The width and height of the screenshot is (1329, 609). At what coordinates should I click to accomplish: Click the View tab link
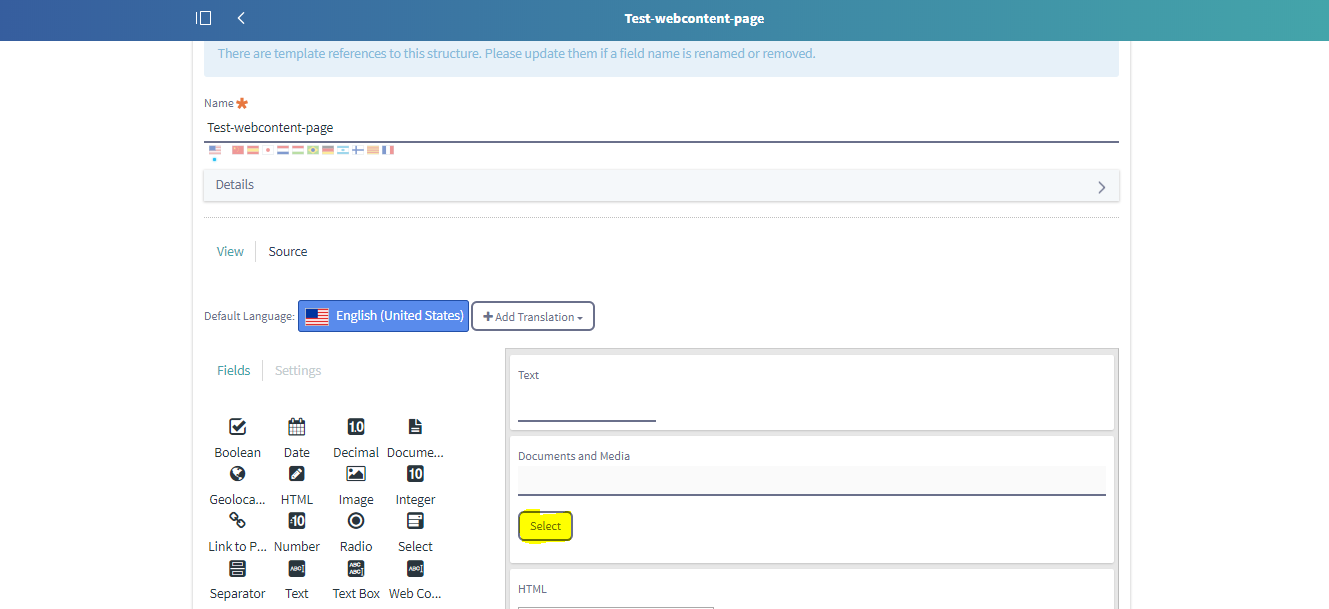pyautogui.click(x=230, y=252)
